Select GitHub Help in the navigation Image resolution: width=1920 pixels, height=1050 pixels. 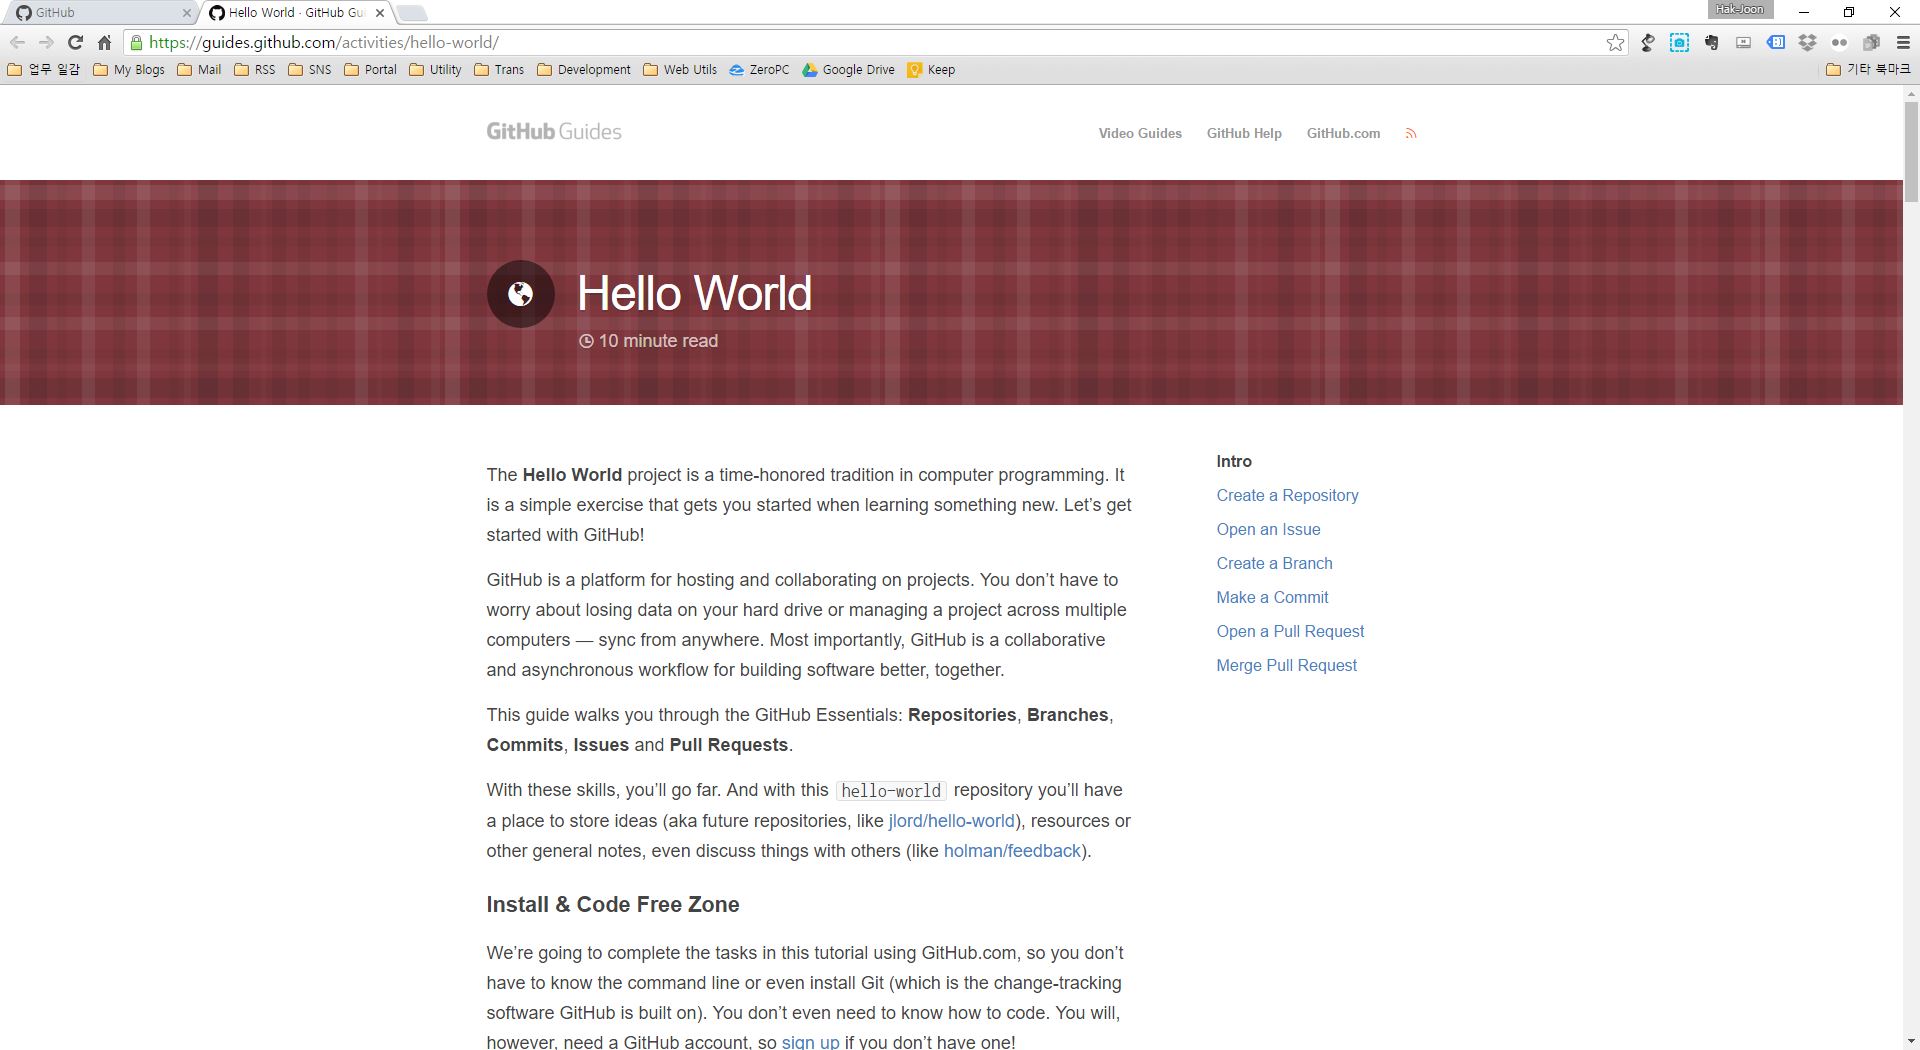1243,132
